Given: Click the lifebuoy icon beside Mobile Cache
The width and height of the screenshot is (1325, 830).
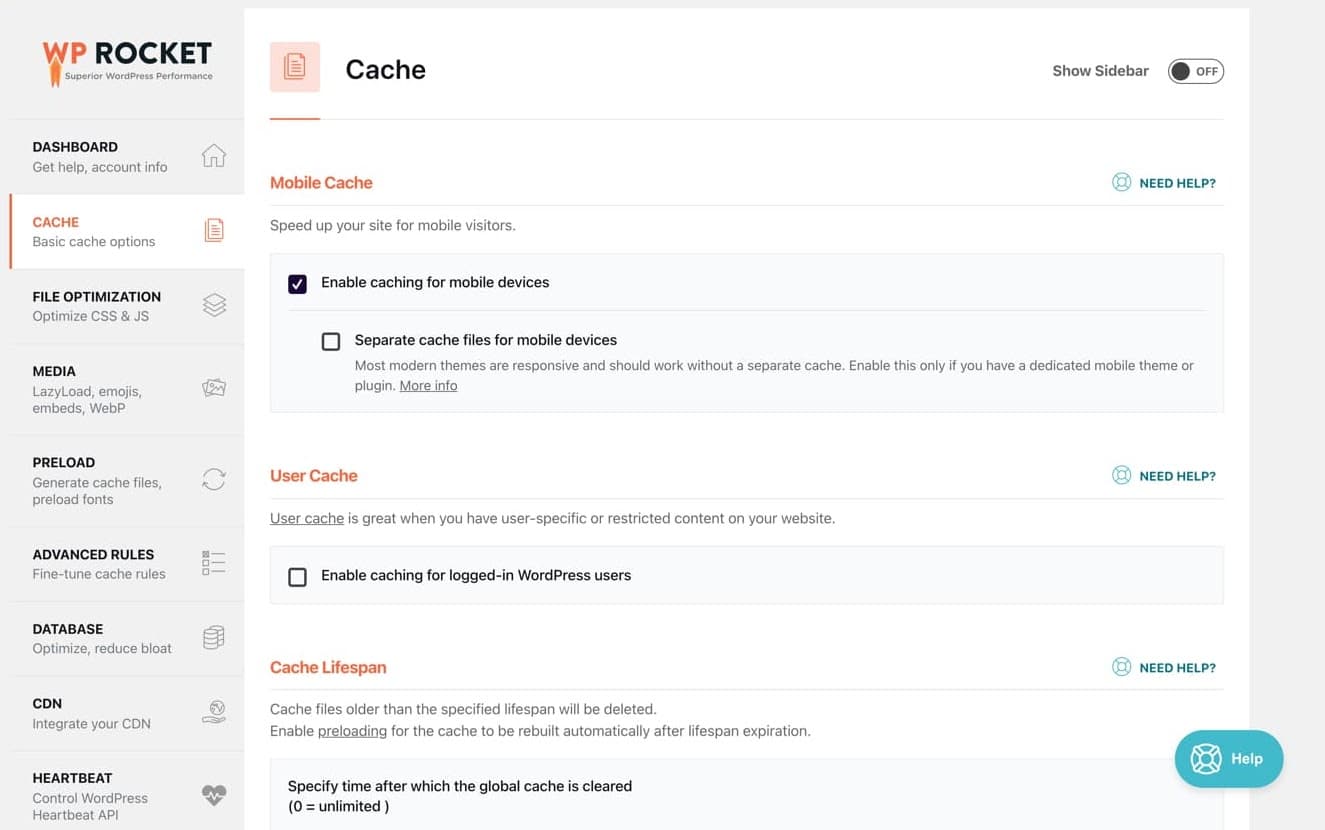Looking at the screenshot, I should click(1121, 182).
